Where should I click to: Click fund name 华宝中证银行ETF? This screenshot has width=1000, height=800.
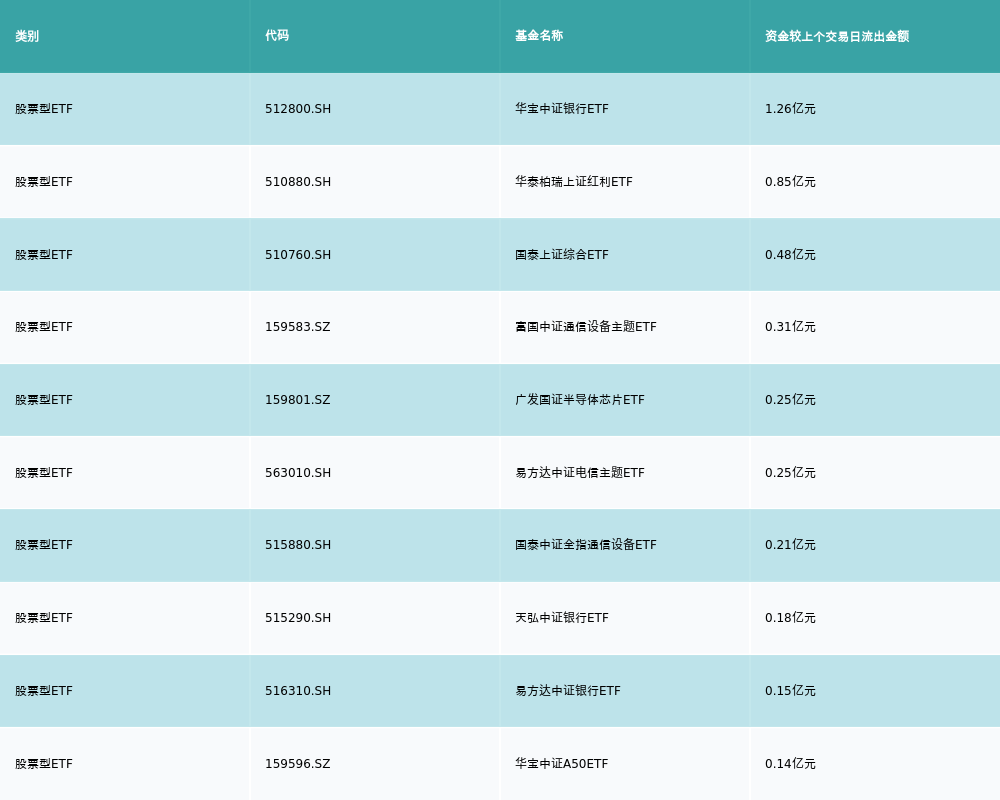562,109
